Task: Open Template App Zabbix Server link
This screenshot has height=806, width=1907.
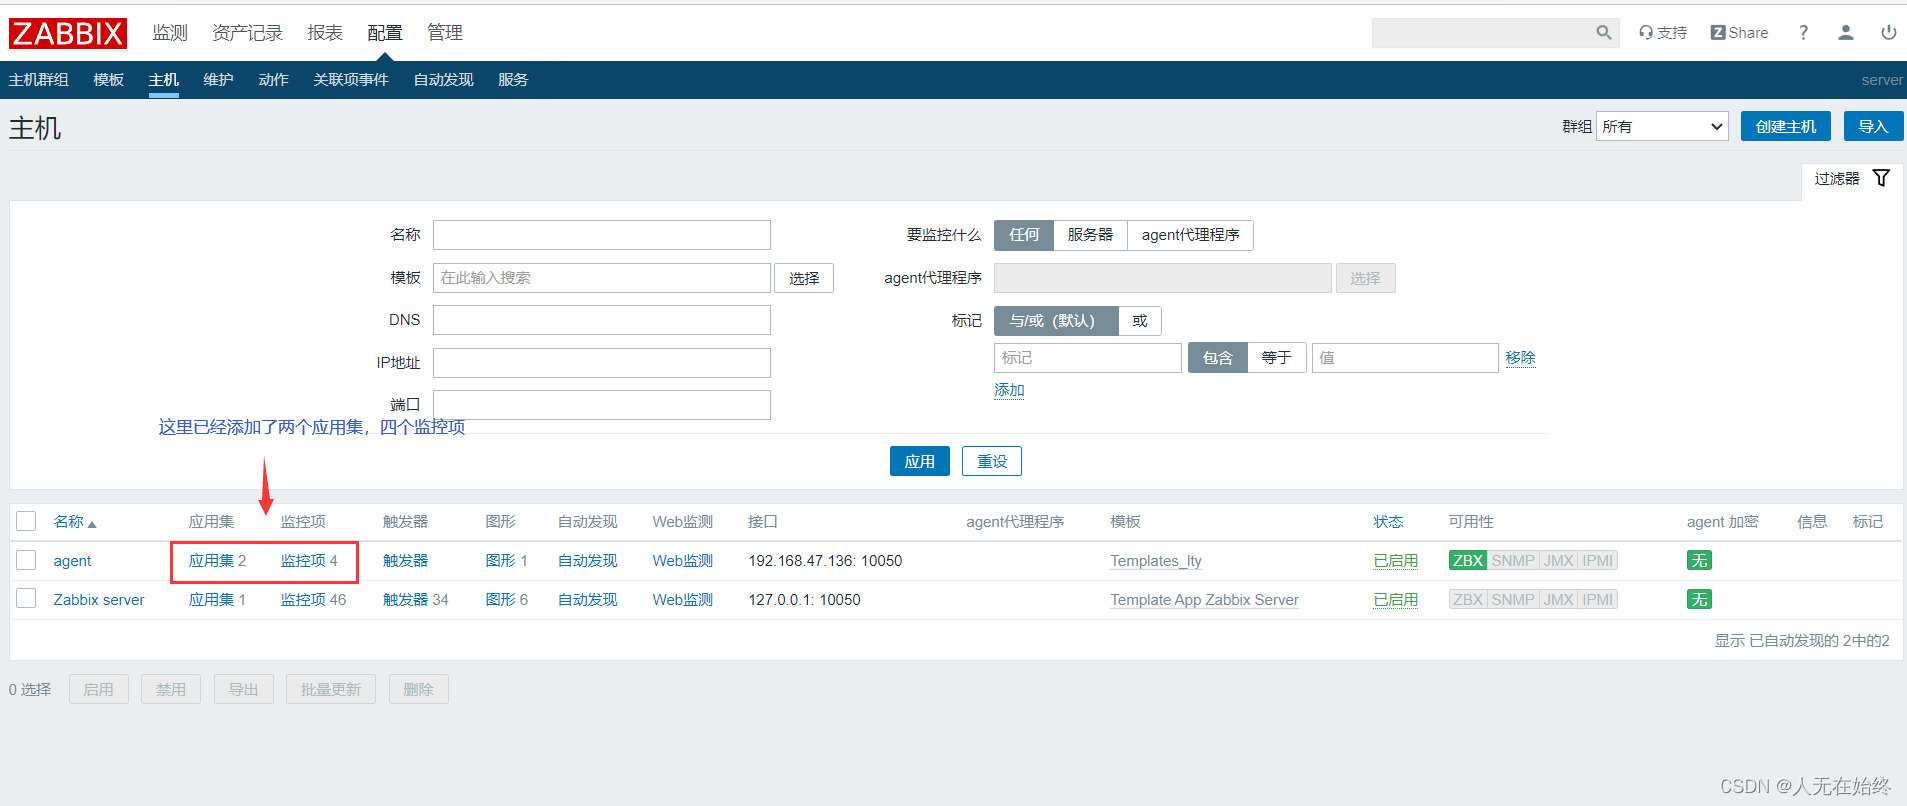Action: 1204,600
